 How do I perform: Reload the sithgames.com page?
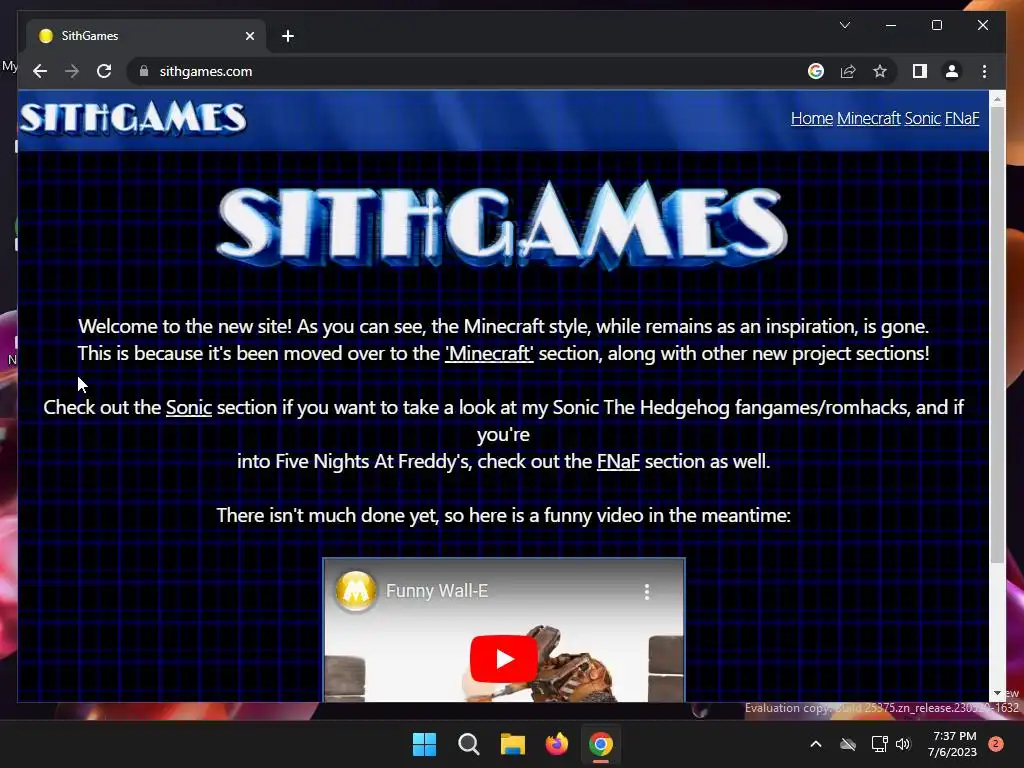104,71
